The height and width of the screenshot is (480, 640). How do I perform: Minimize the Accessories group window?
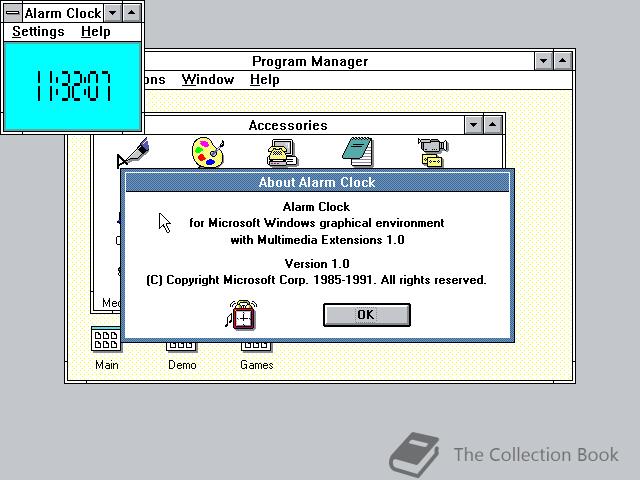click(x=473, y=125)
